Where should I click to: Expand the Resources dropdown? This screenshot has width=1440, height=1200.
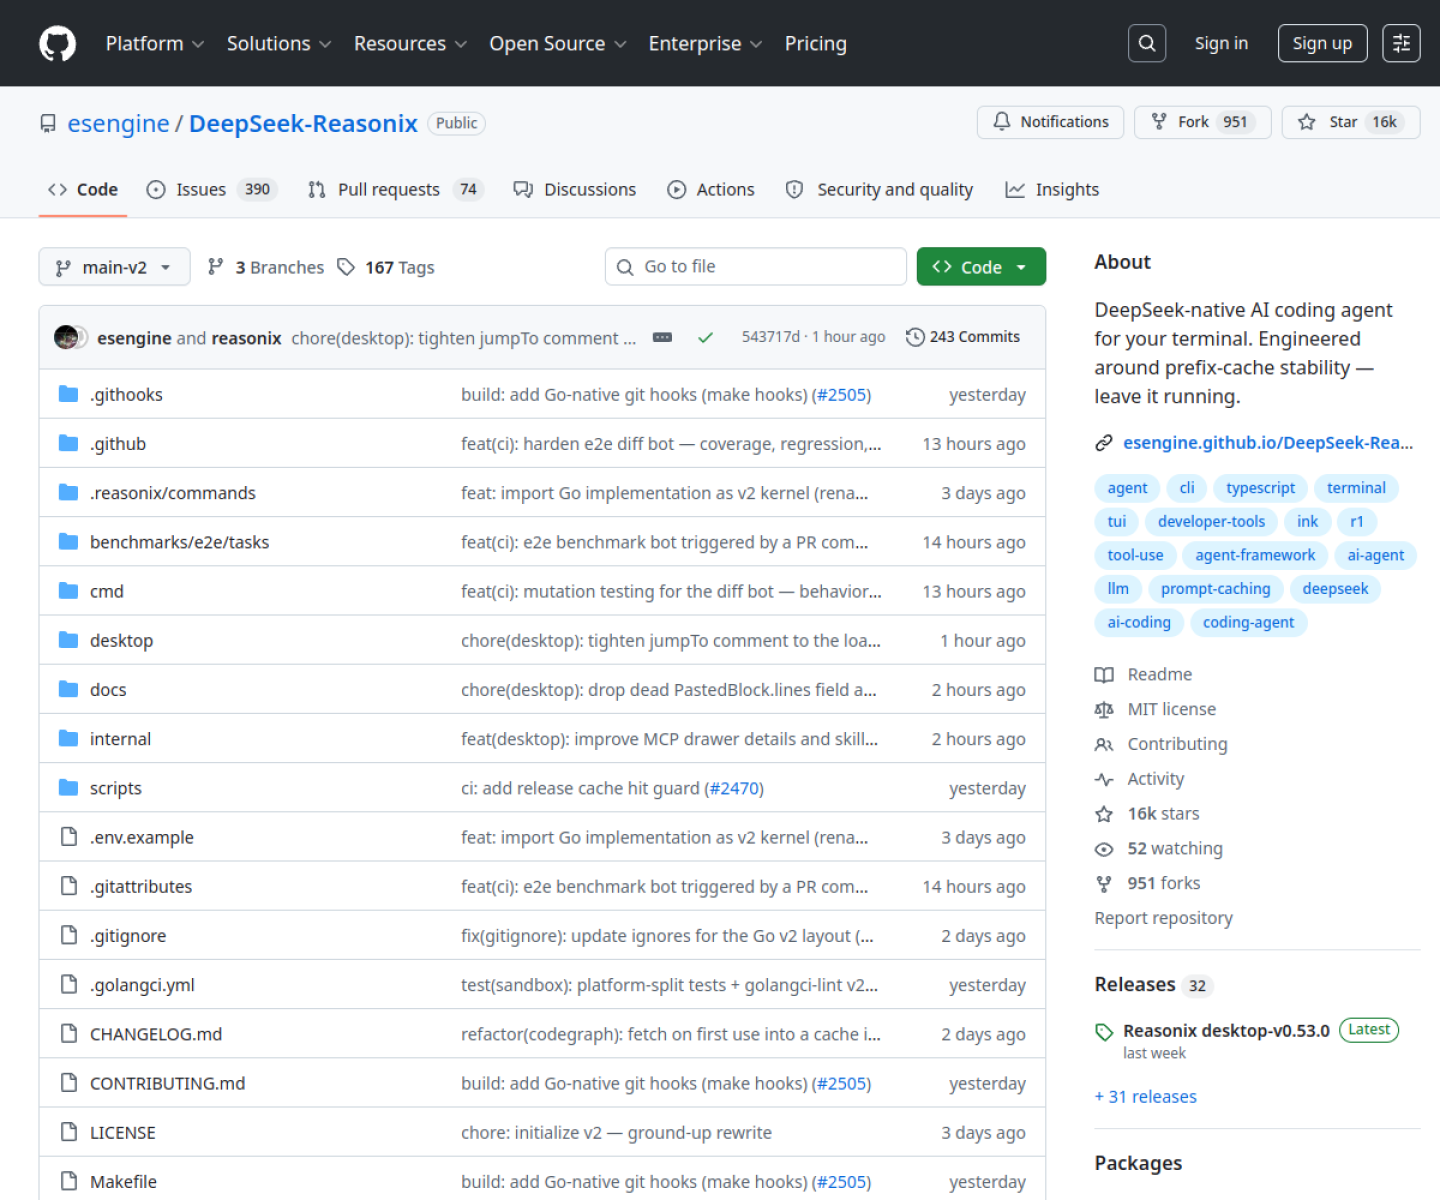click(411, 43)
